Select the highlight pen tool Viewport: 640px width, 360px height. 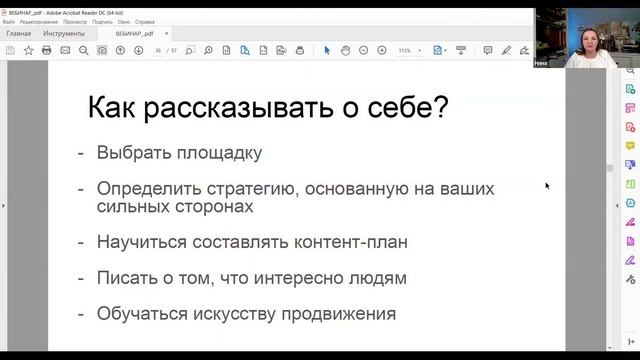tap(506, 50)
